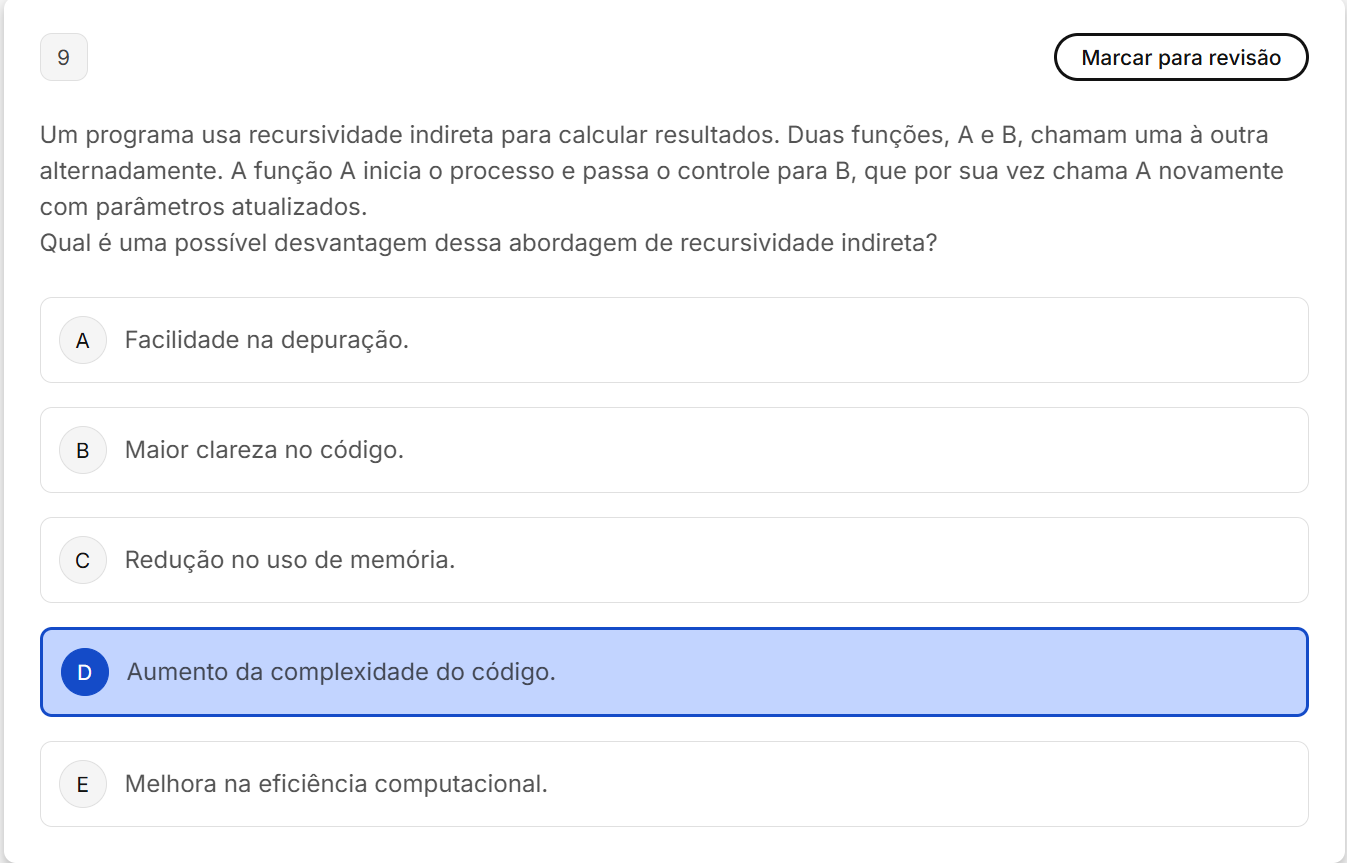
Task: Click empty space right of option A text
Action: [x=850, y=340]
